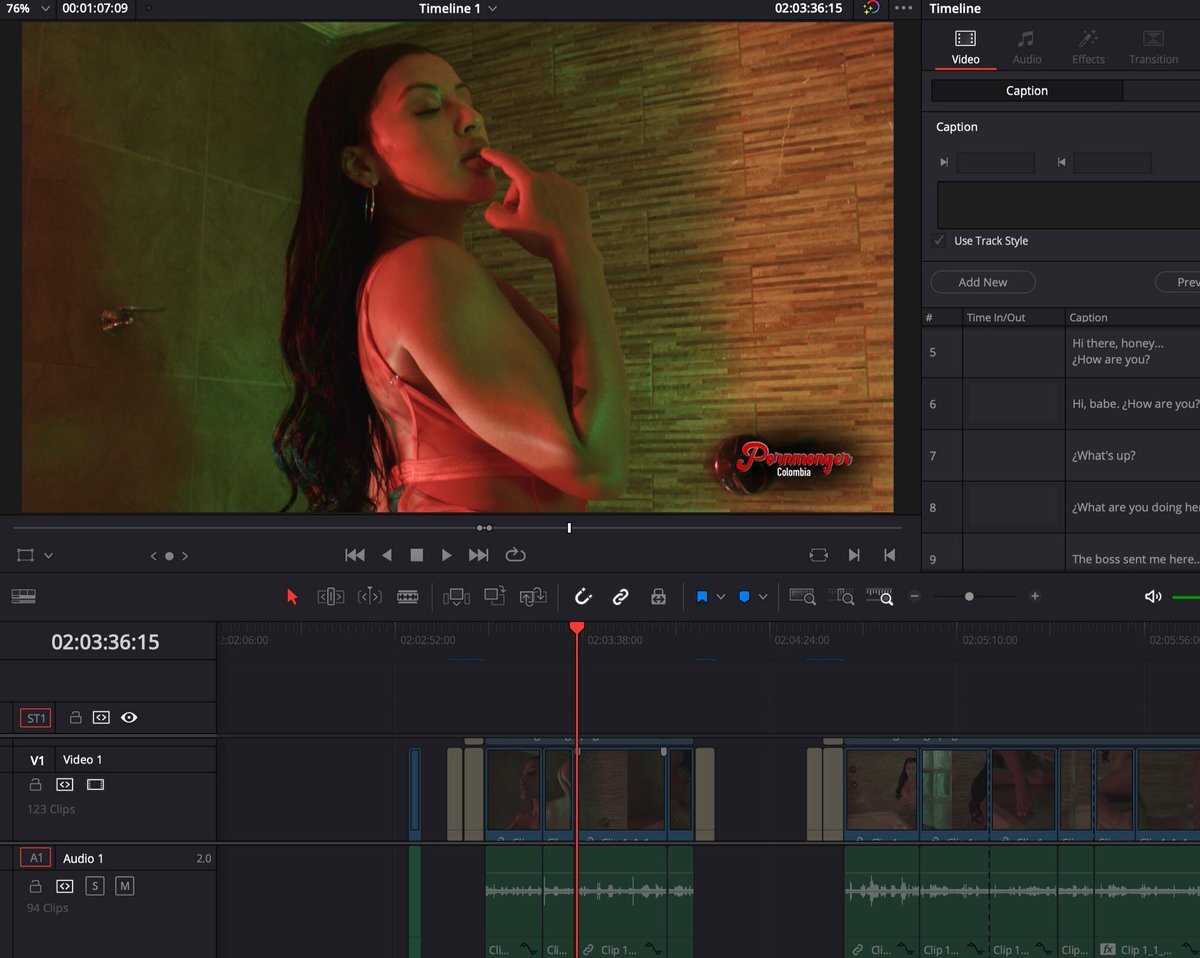The image size is (1200, 958).
Task: Activate the Blade Edit Mode tool
Action: point(407,596)
